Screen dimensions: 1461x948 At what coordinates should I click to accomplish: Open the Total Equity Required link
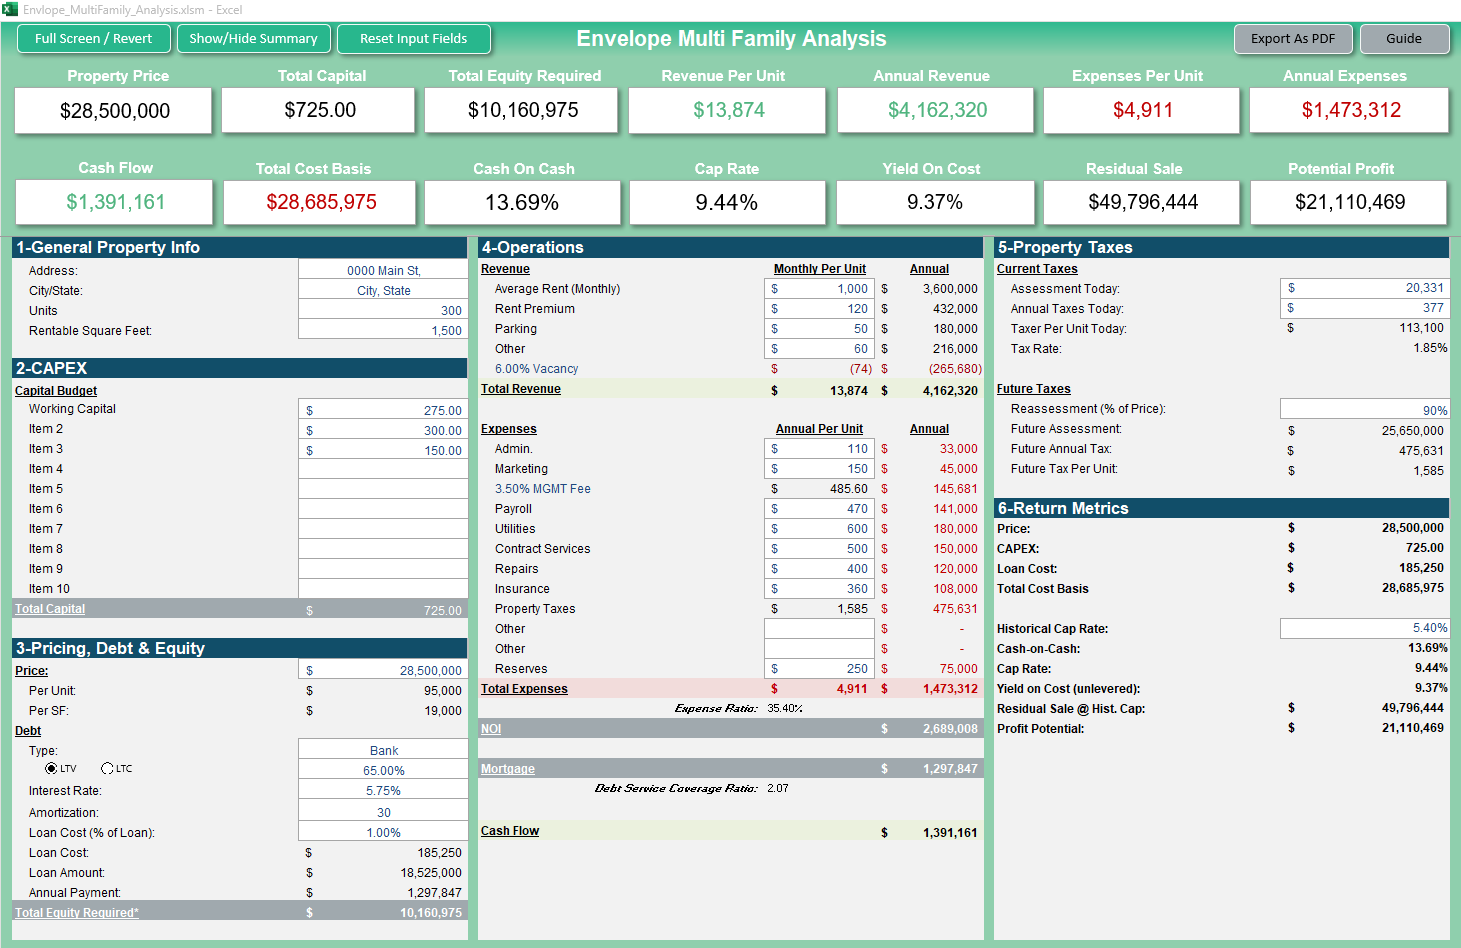pyautogui.click(x=77, y=912)
